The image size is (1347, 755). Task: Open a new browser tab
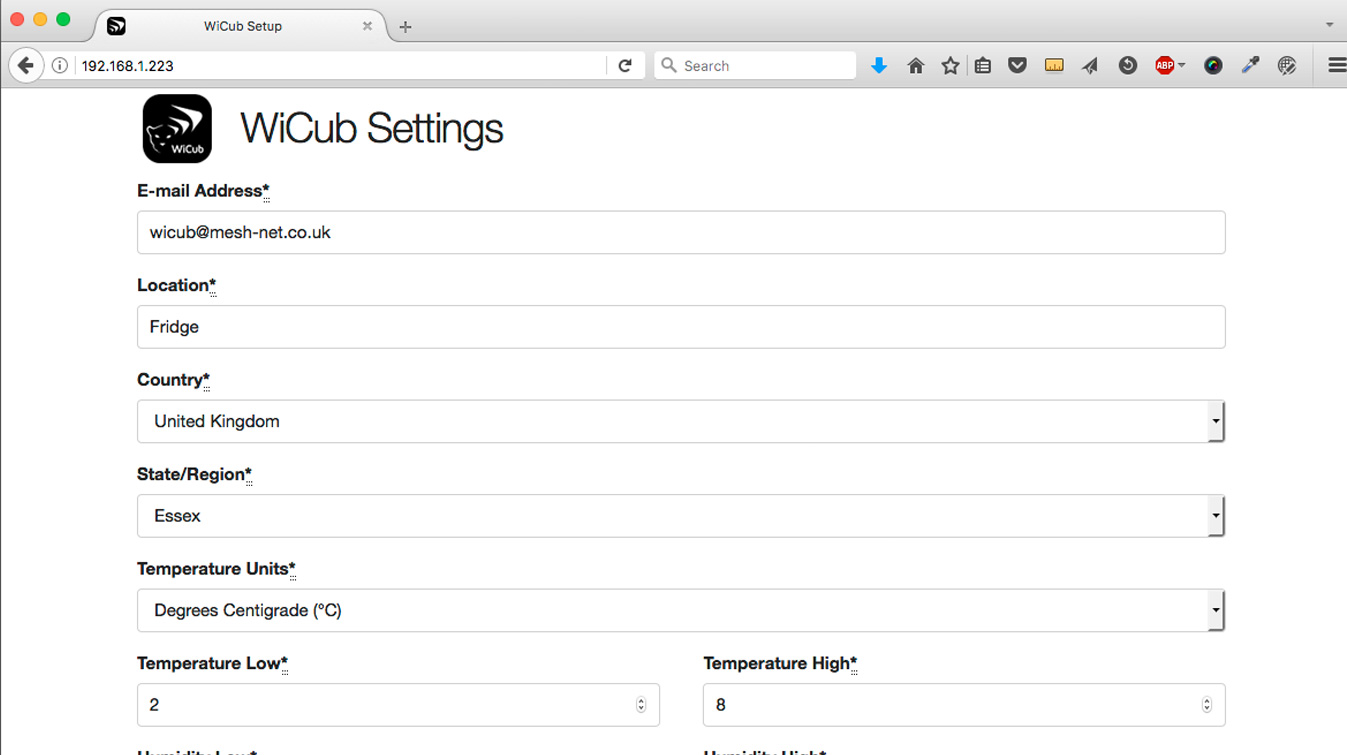405,27
